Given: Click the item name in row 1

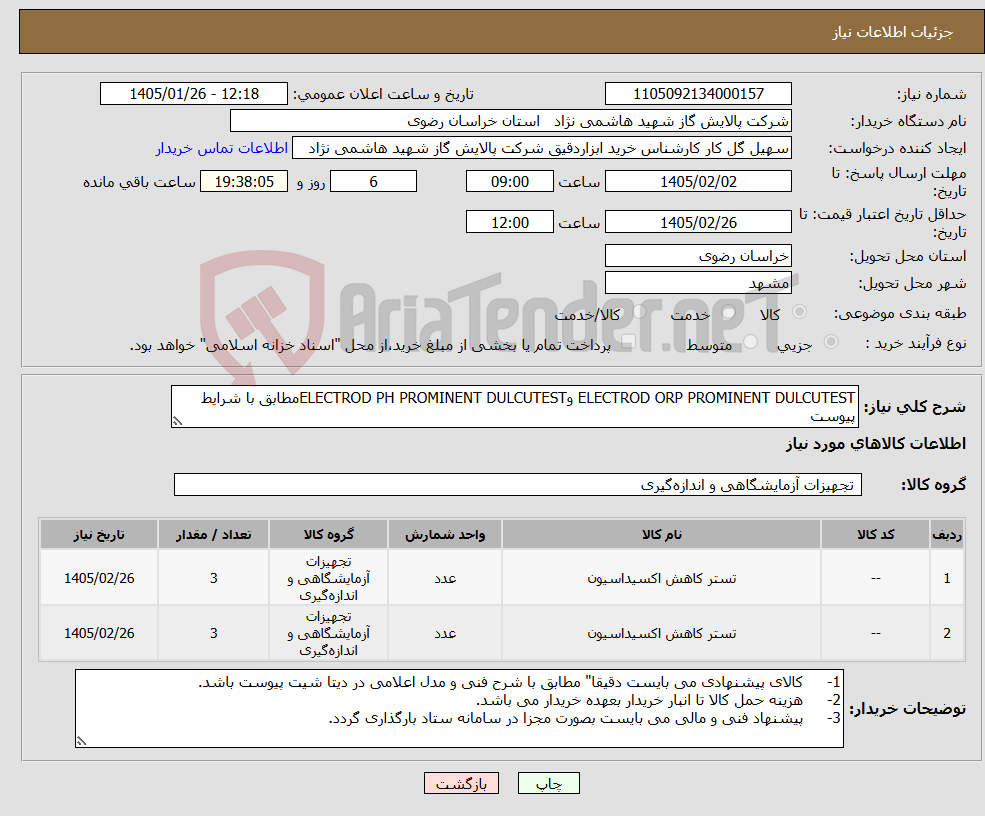Looking at the screenshot, I should coord(661,578).
